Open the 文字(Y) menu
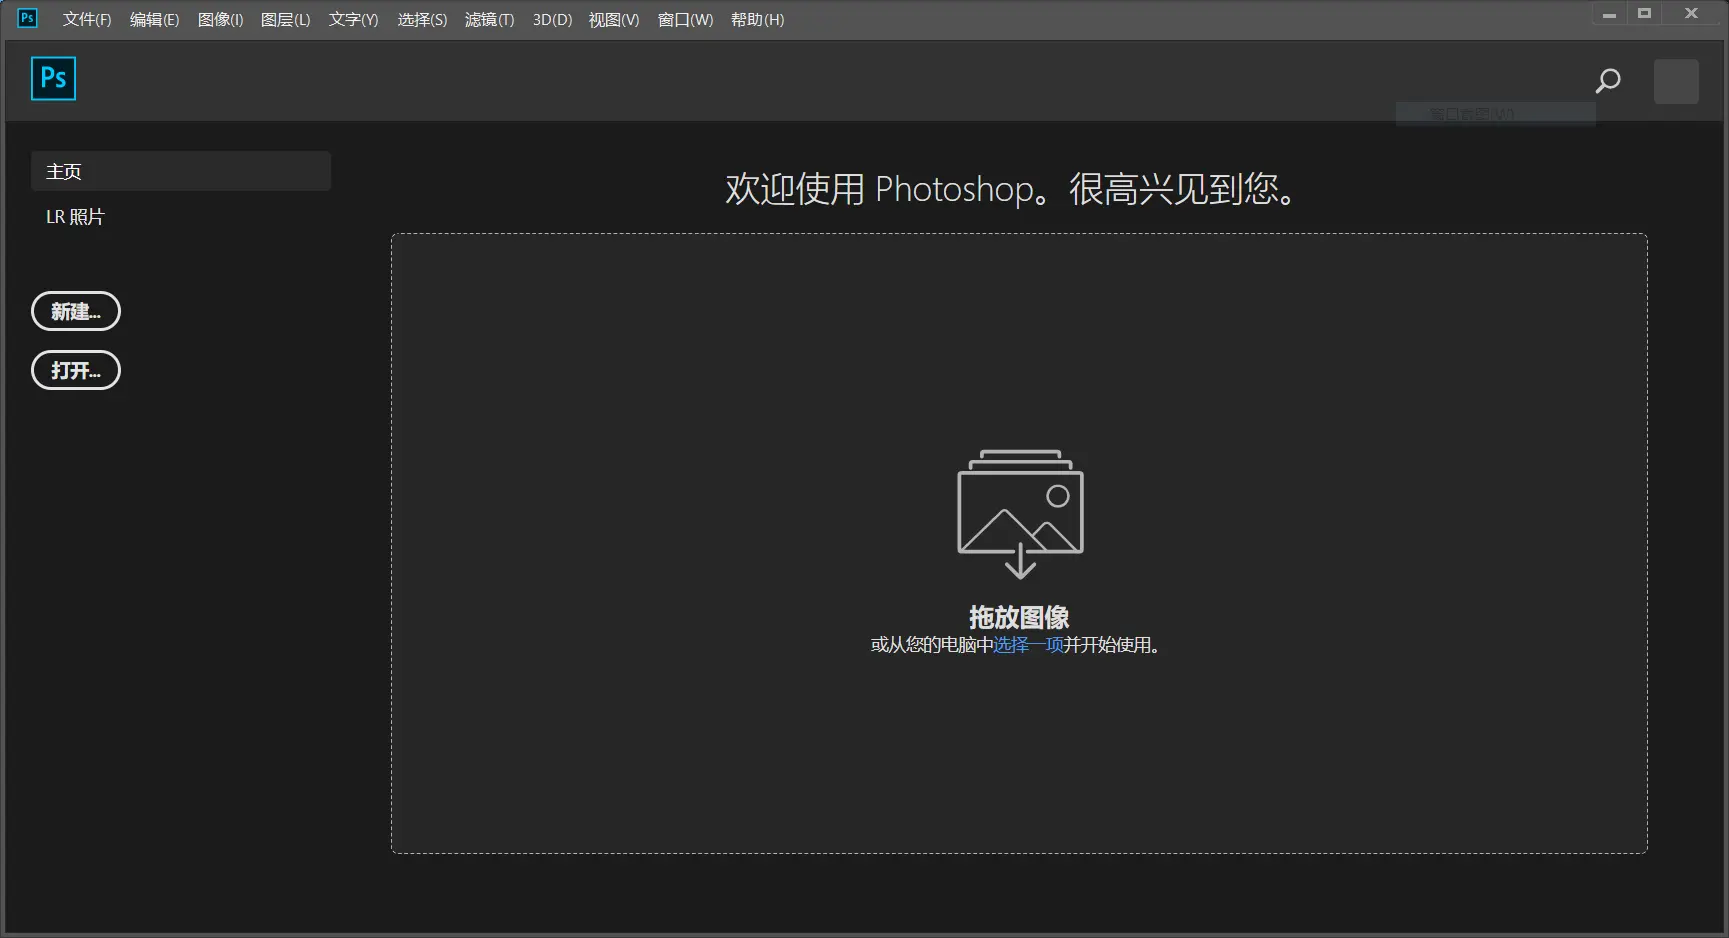1729x938 pixels. (354, 20)
